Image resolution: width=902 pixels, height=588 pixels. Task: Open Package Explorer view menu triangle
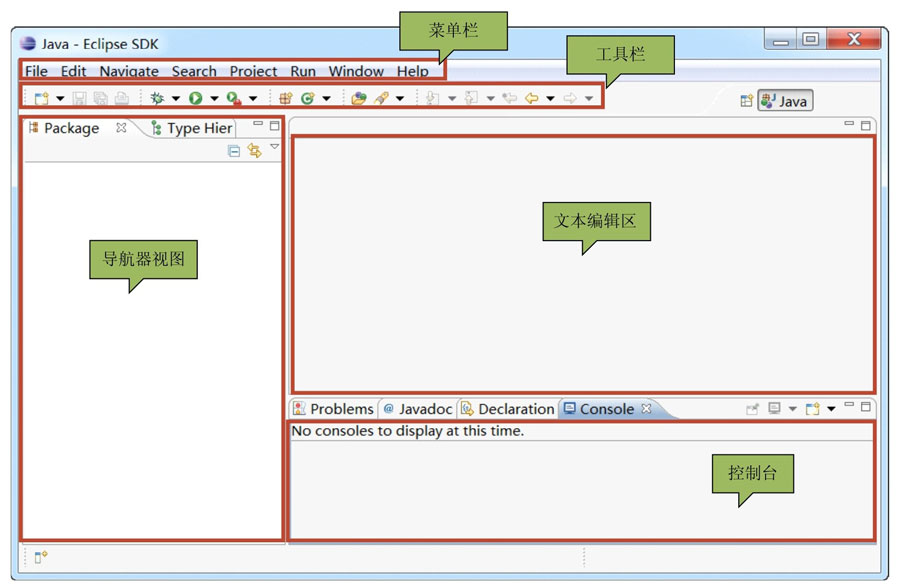tap(275, 148)
